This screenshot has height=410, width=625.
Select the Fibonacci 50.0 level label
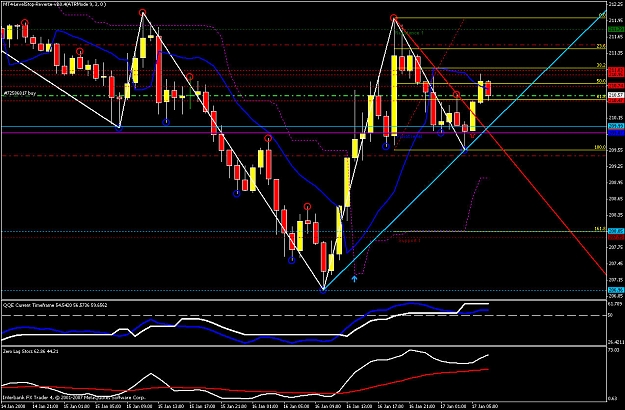click(601, 81)
